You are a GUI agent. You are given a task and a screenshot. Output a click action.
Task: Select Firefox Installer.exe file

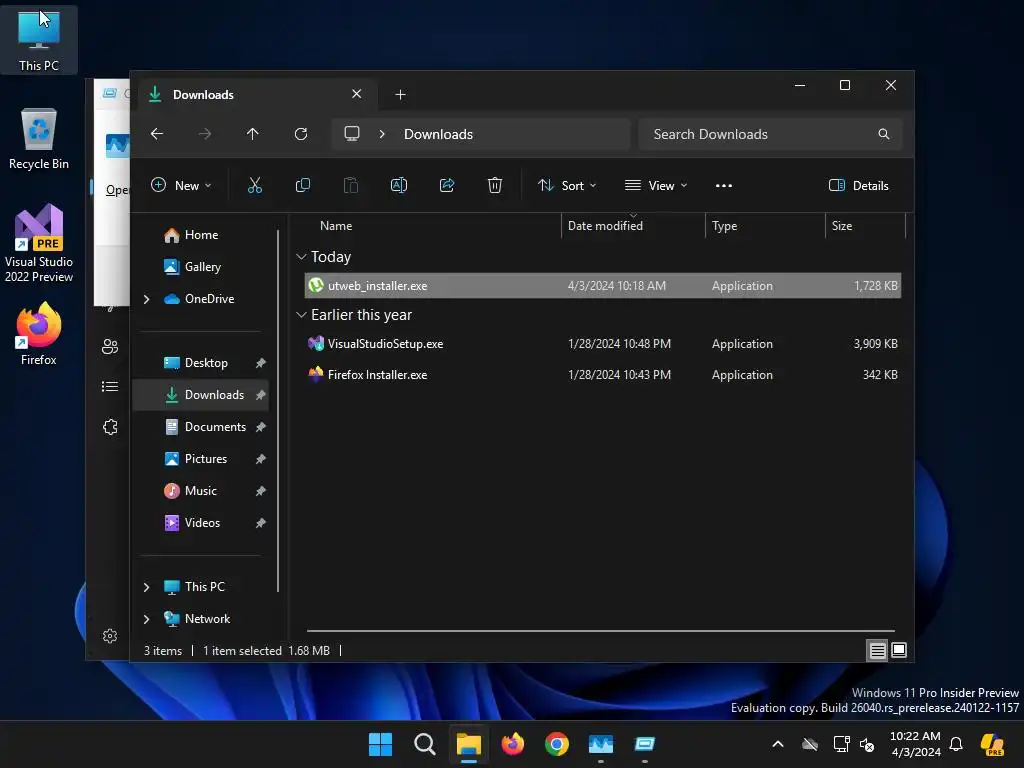coord(603,375)
